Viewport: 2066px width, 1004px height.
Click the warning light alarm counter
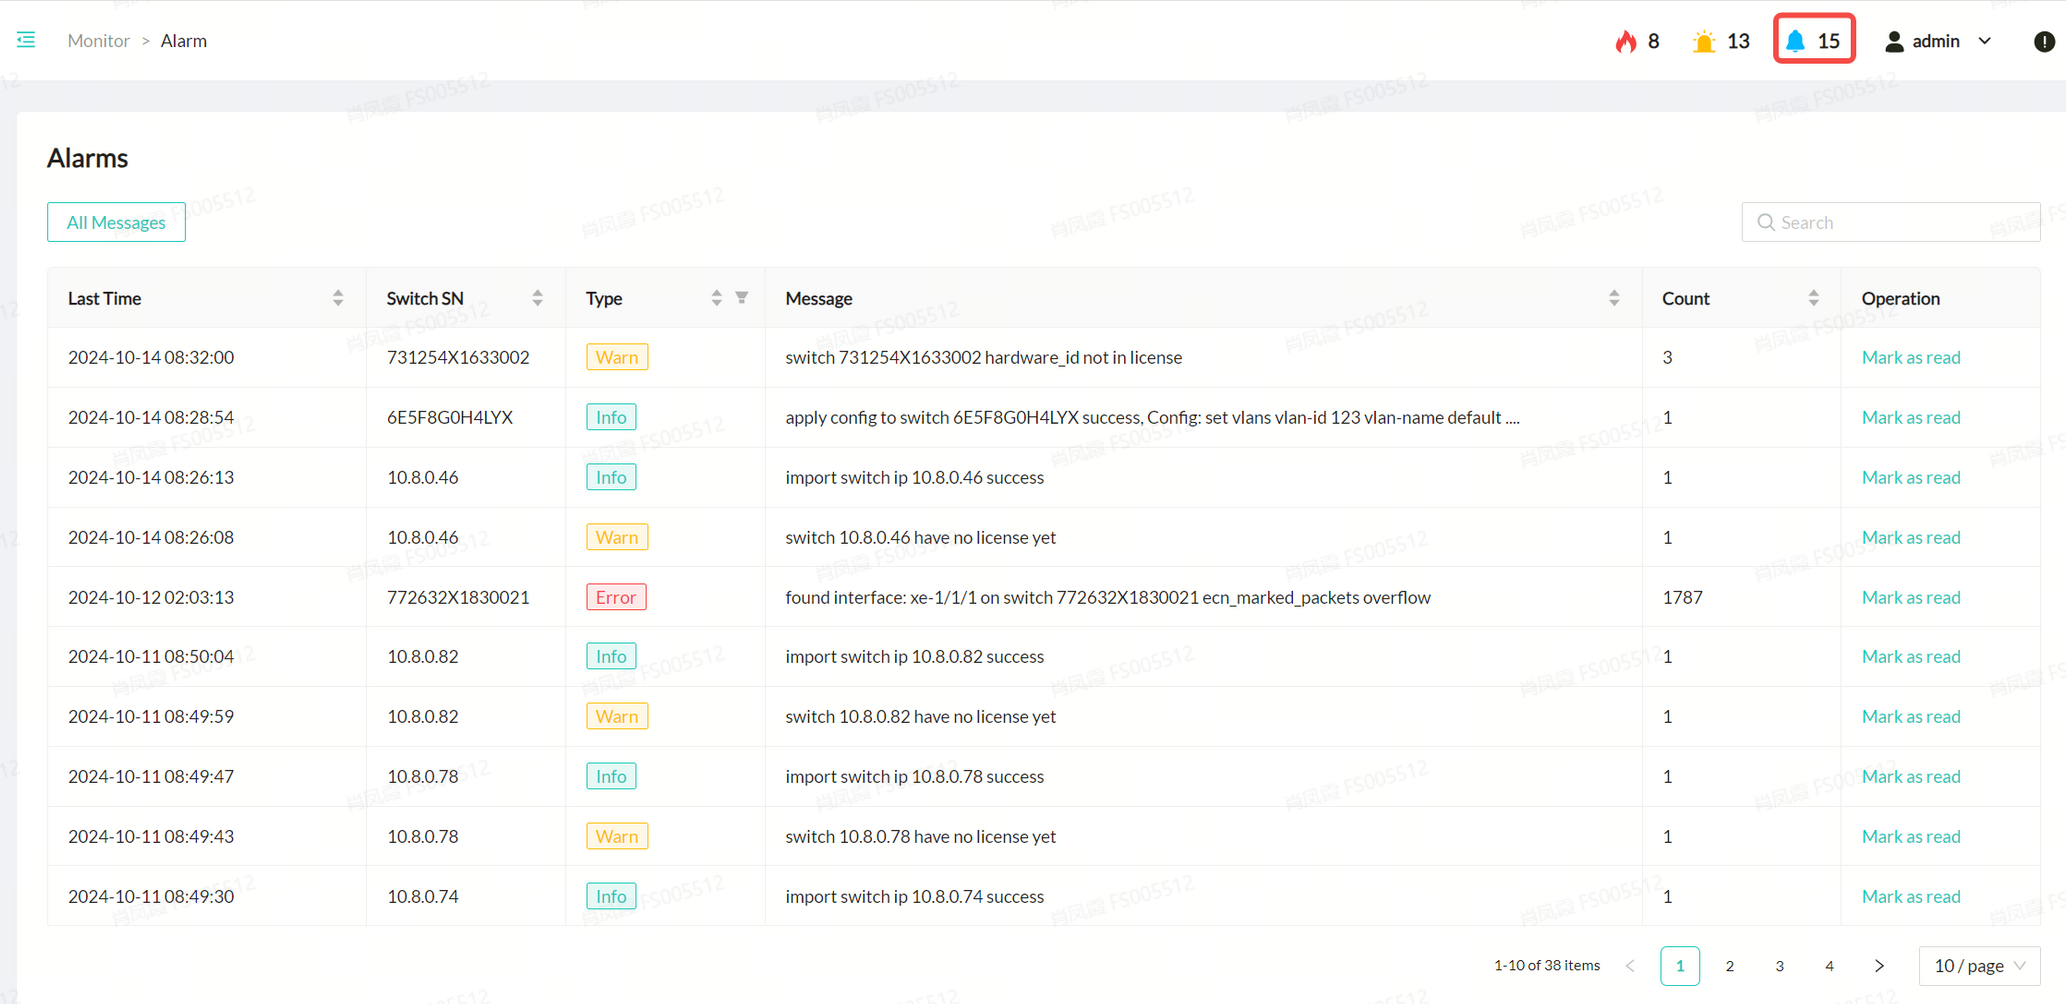point(1720,41)
